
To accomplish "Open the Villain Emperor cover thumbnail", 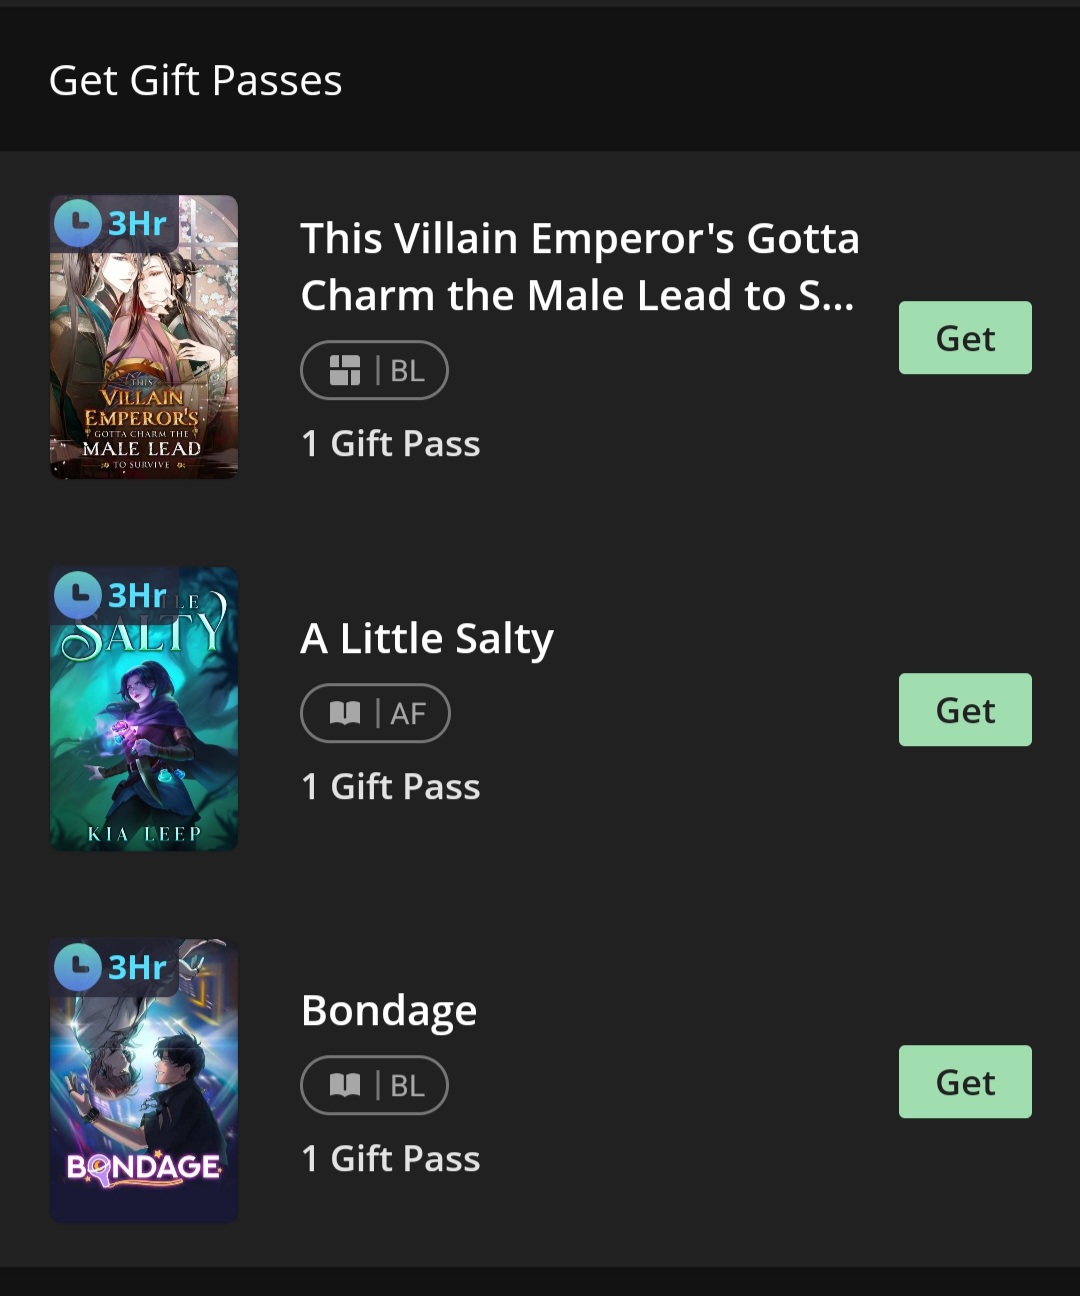I will point(144,337).
